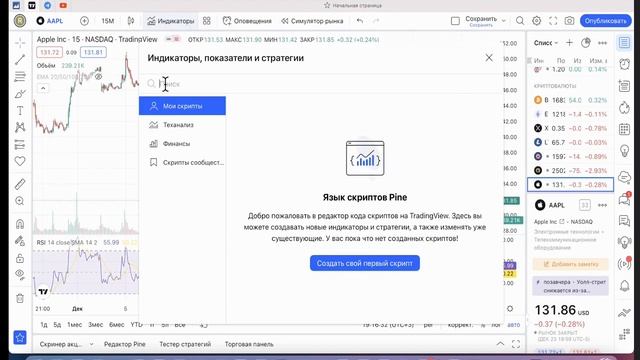
Task: Open the Торговая панель tab
Action: (249, 344)
